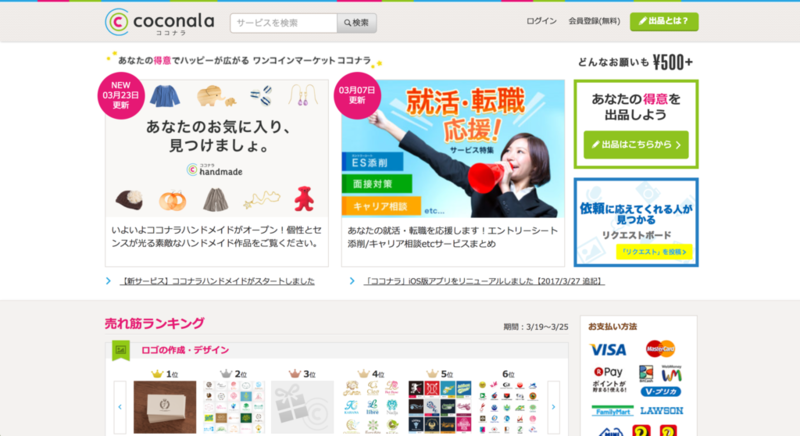This screenshot has height=436, width=800.
Task: Select the 5位 ranked logo thumbnail
Action: (440, 407)
